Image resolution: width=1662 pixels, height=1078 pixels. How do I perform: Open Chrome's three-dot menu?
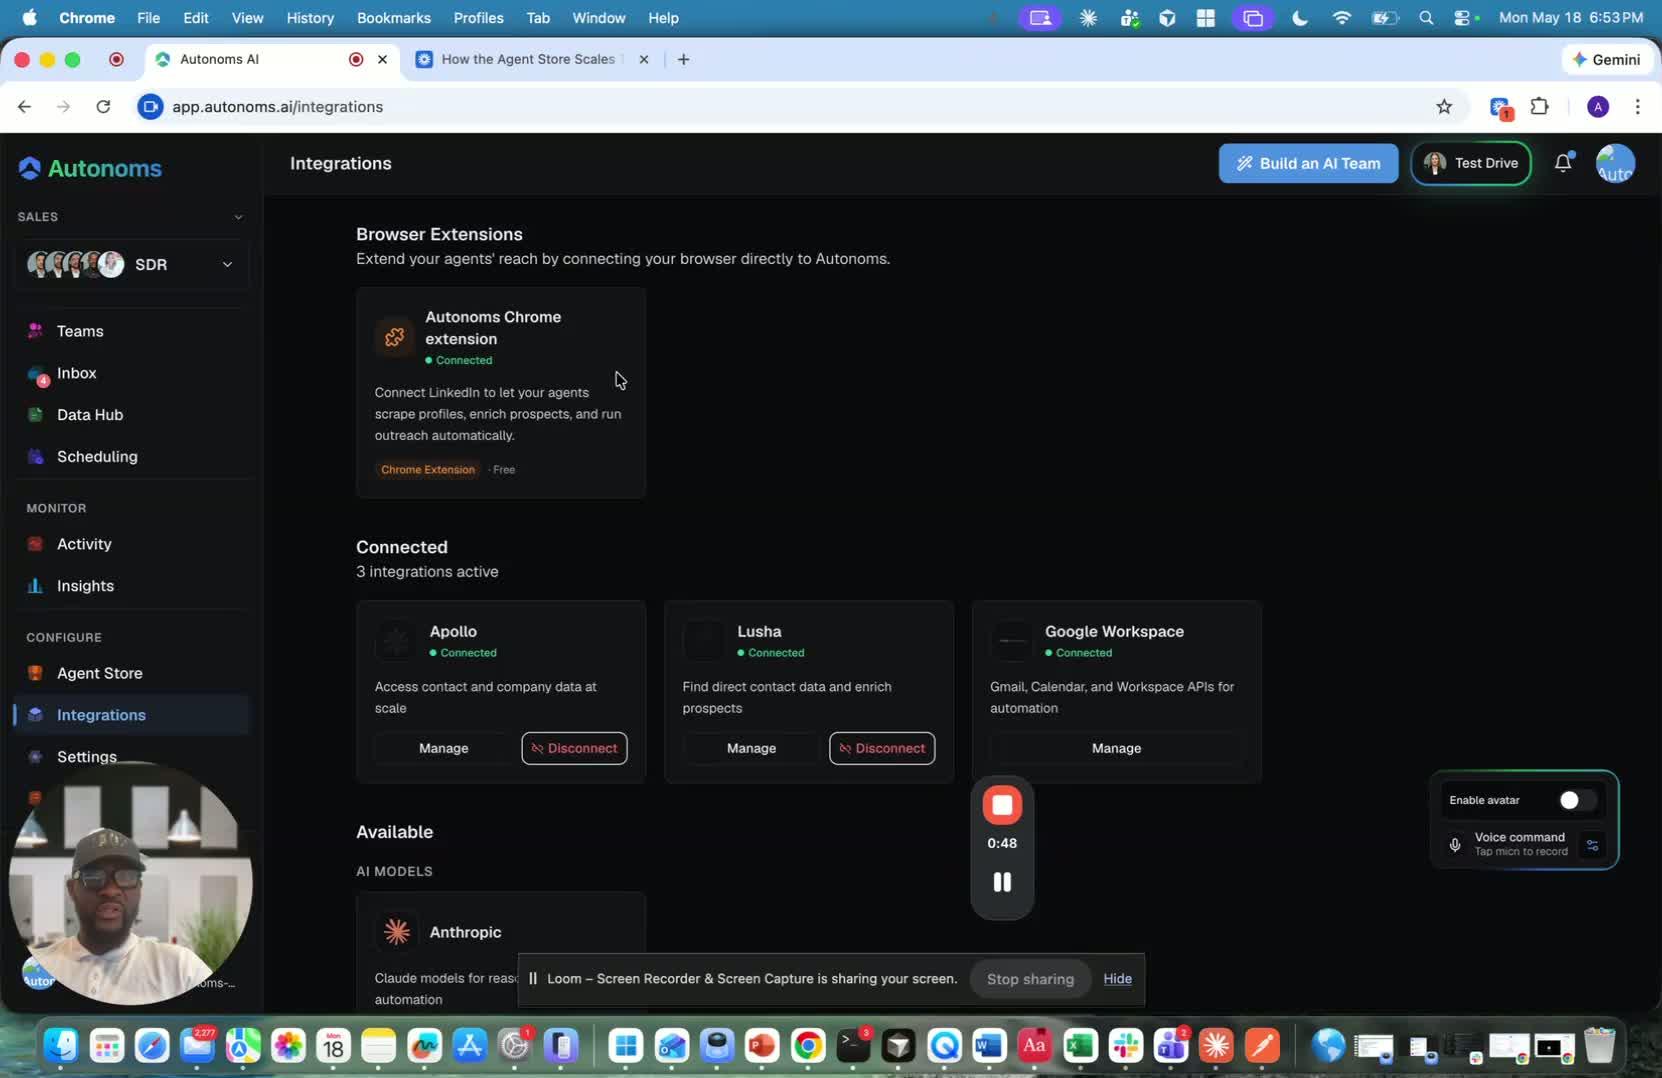click(1637, 107)
